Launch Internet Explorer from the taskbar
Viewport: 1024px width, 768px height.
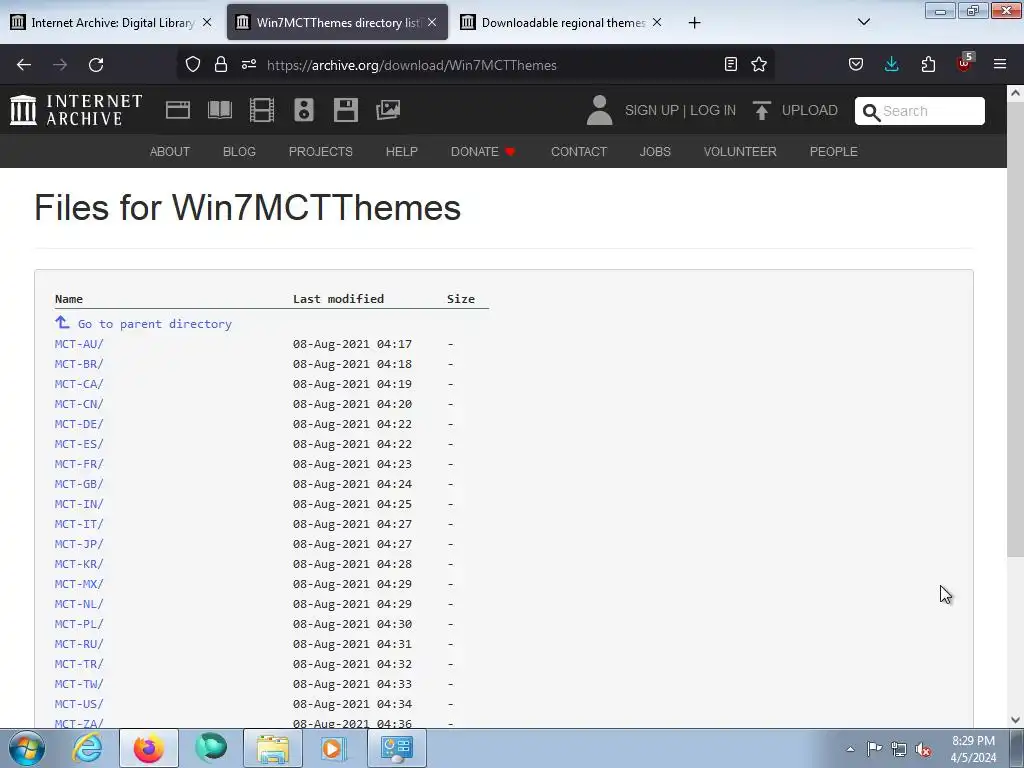87,748
